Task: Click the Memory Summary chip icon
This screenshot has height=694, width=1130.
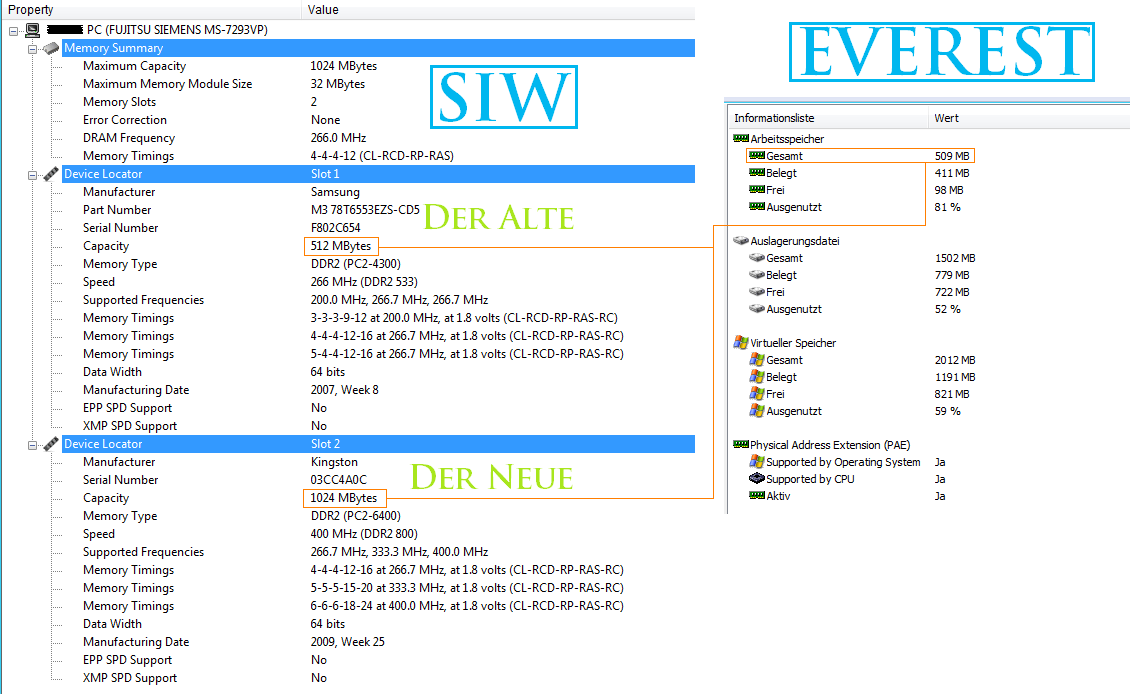Action: (50, 48)
